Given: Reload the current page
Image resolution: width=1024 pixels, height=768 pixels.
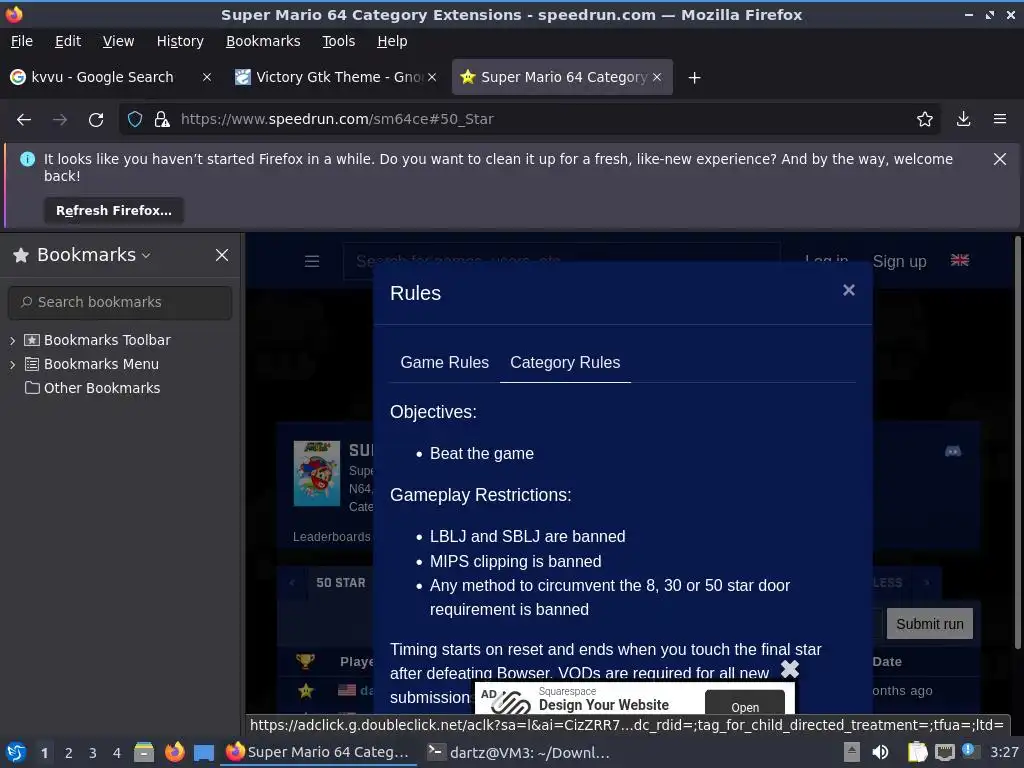Looking at the screenshot, I should [96, 120].
